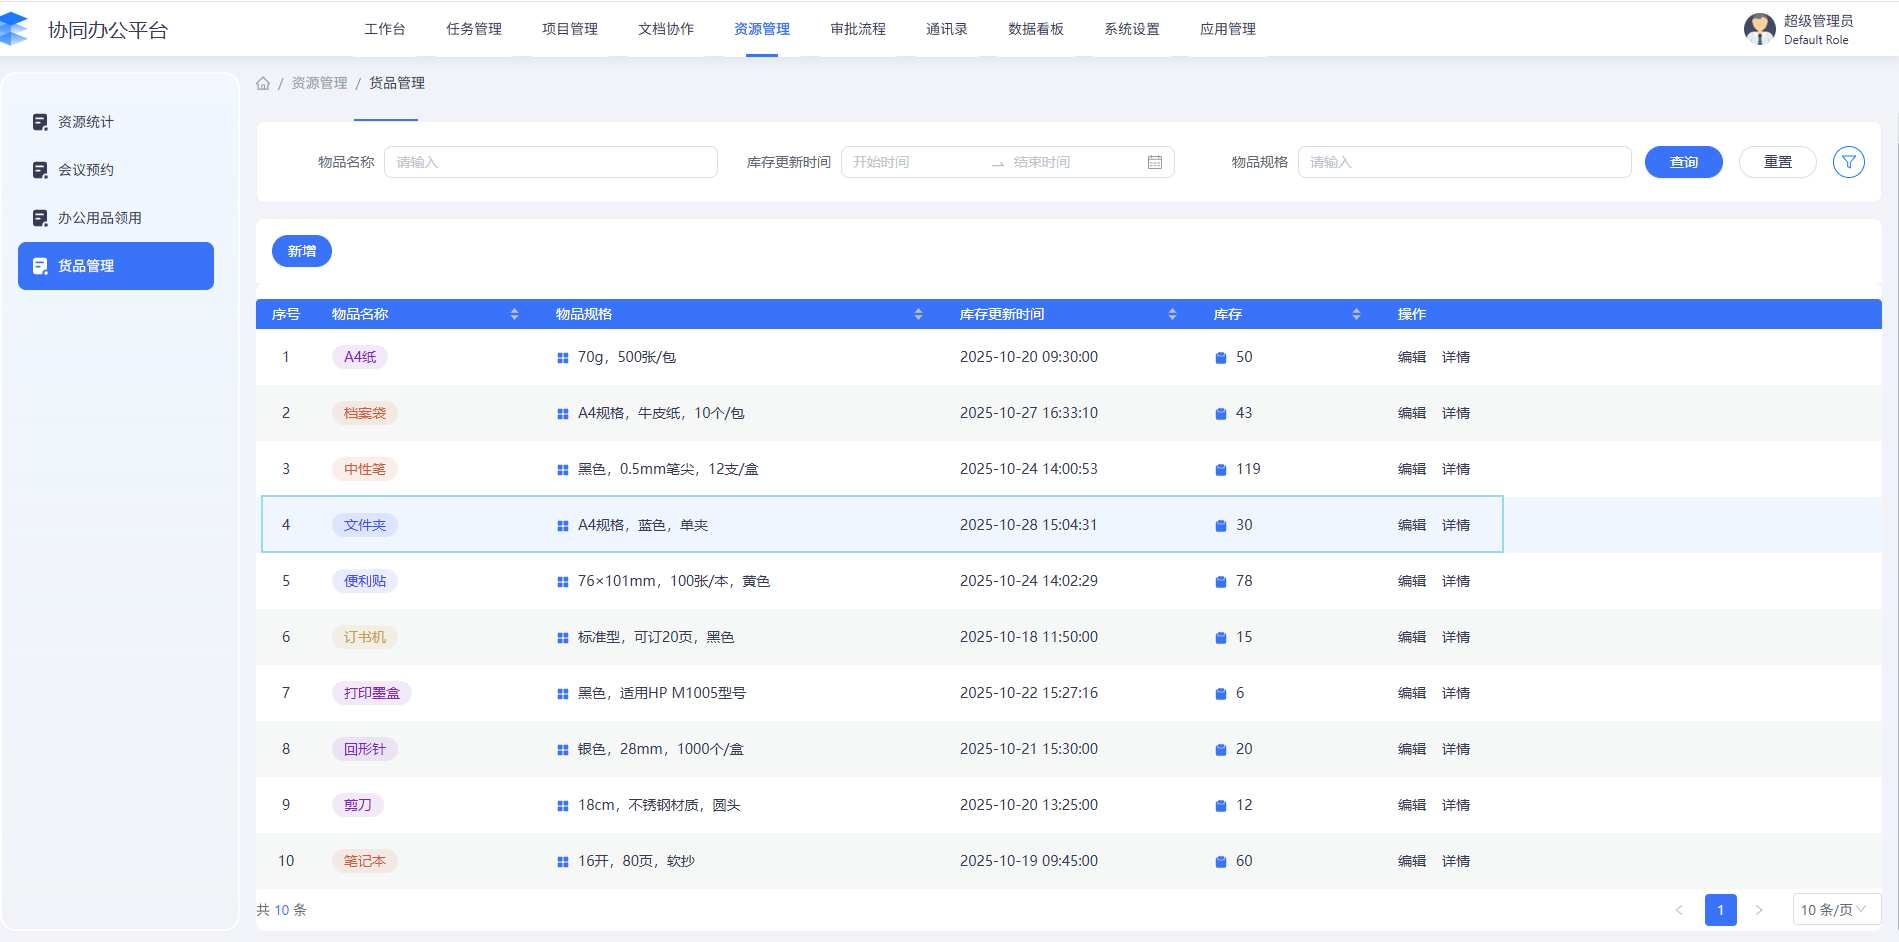This screenshot has width=1899, height=942.
Task: Select 办公用品领用 in sidebar
Action: point(99,218)
